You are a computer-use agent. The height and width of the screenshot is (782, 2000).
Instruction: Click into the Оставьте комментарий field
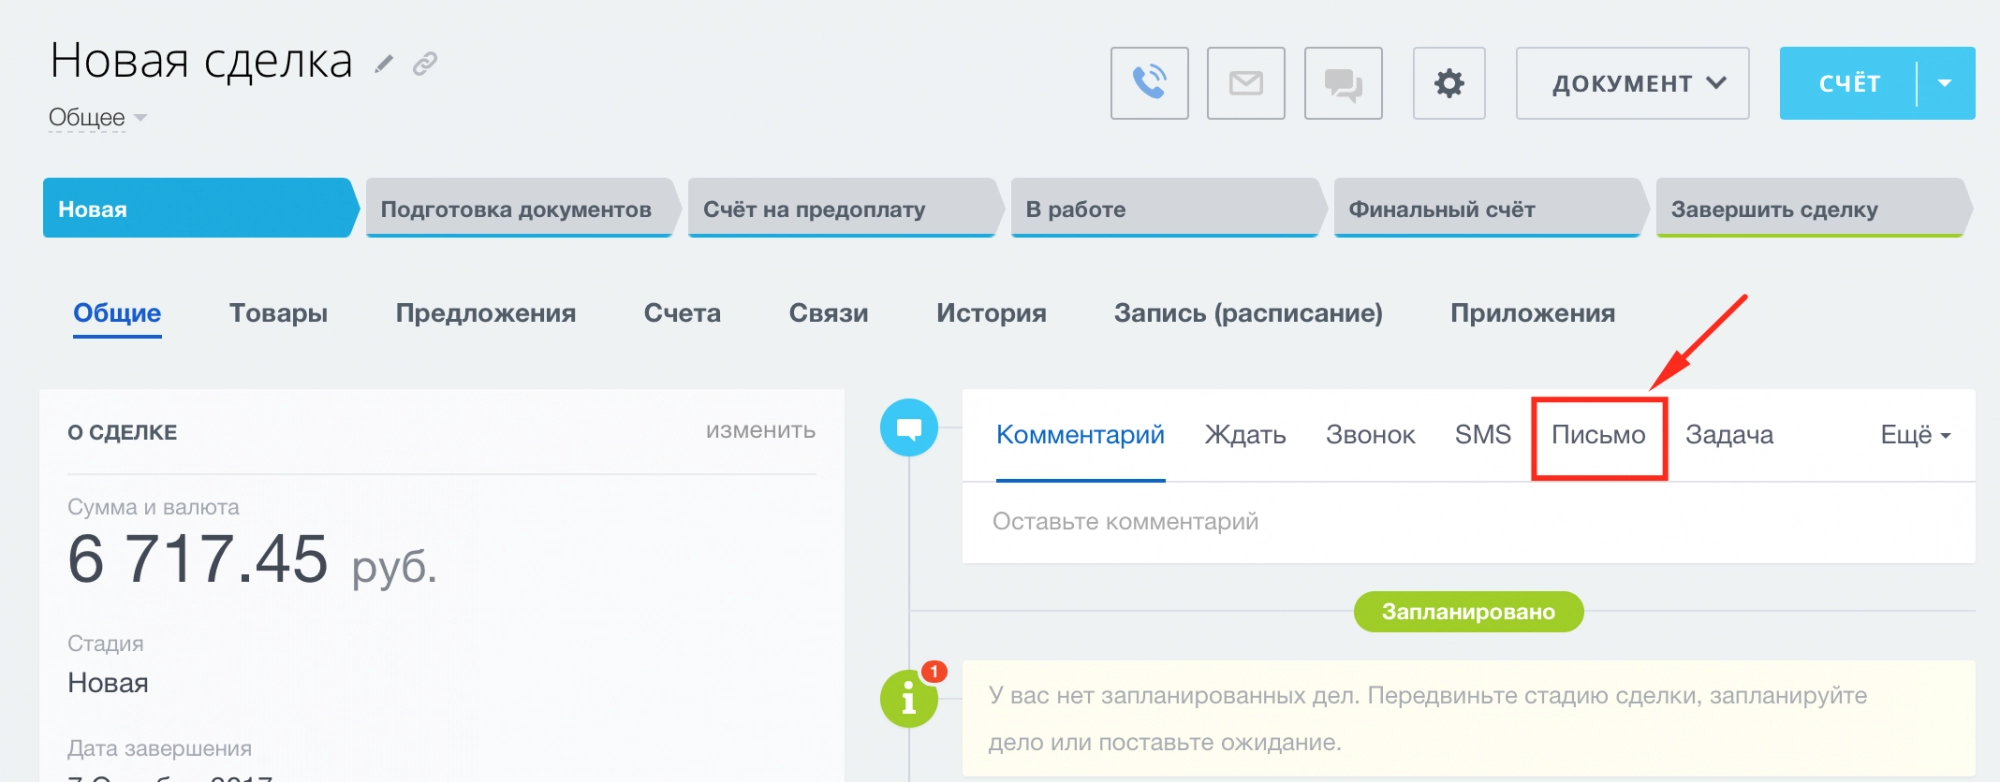(1468, 522)
